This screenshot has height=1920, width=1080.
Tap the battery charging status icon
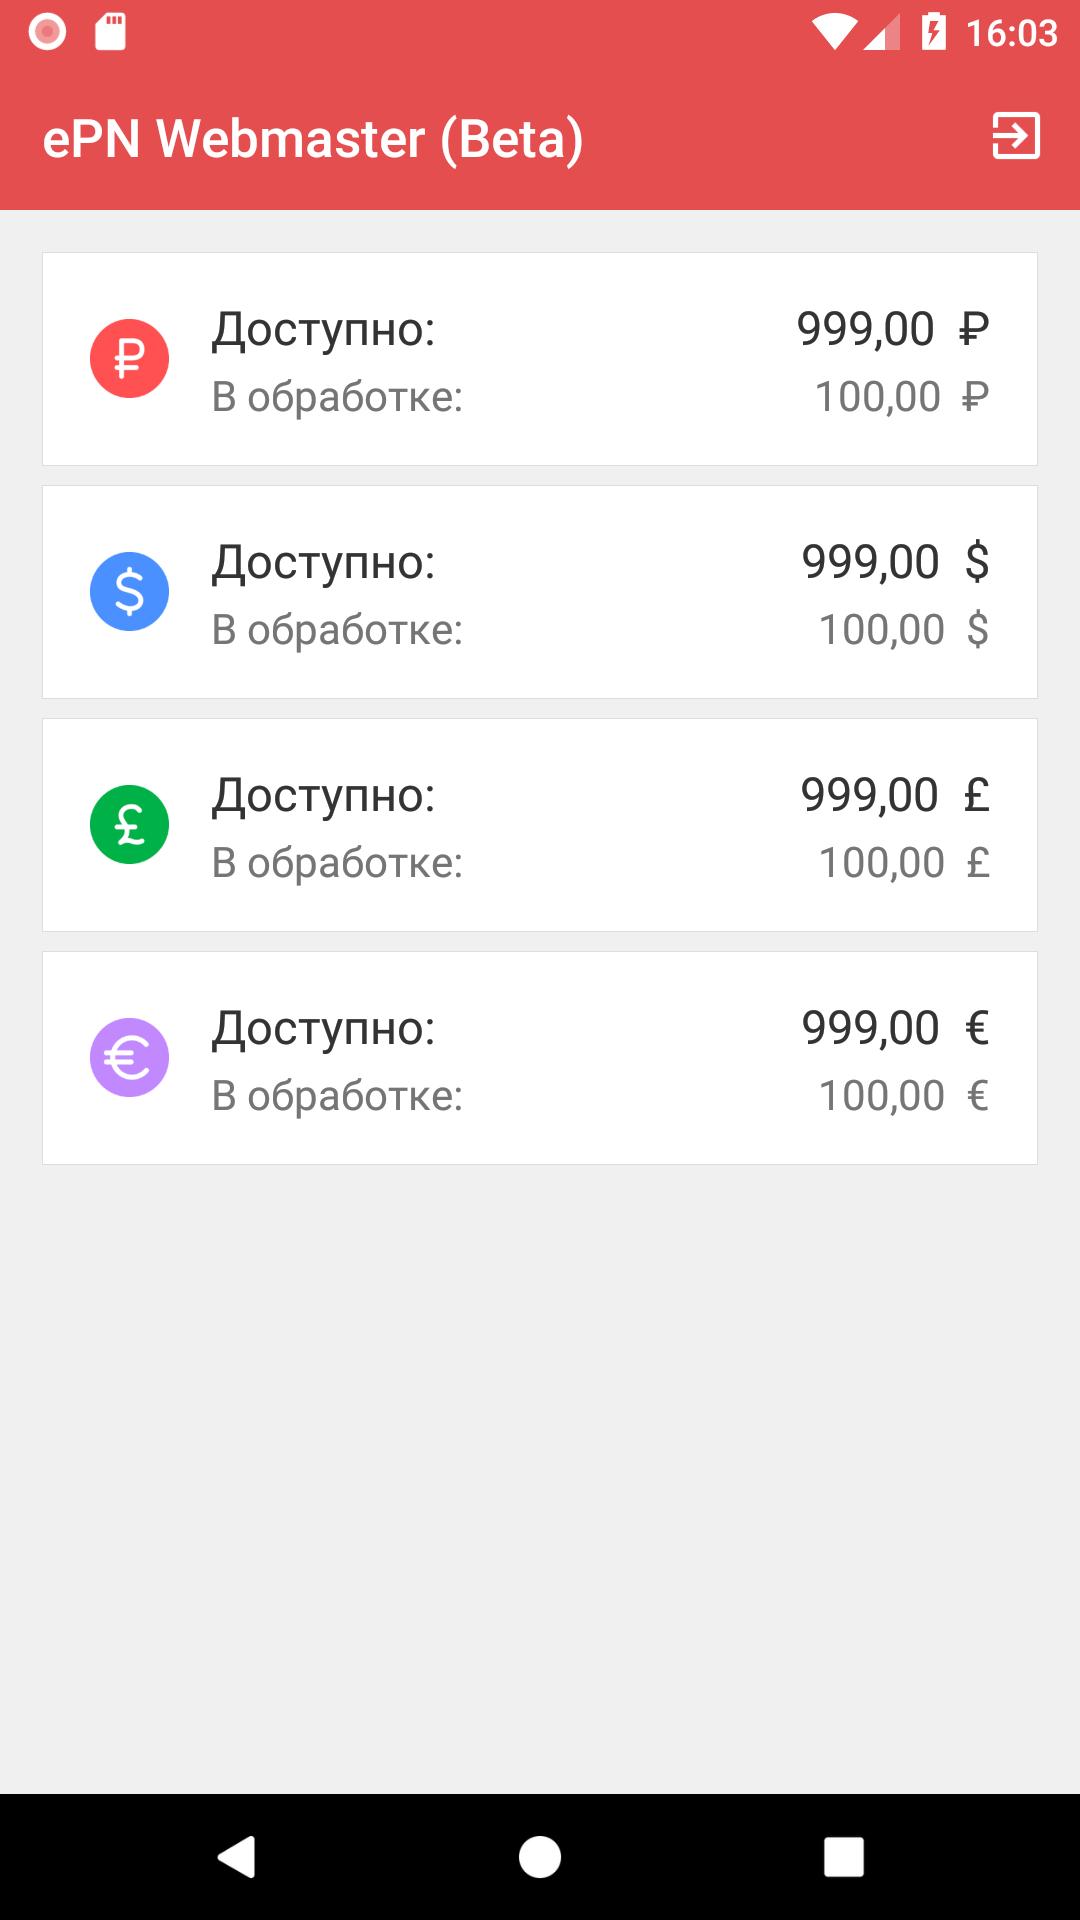pos(933,32)
